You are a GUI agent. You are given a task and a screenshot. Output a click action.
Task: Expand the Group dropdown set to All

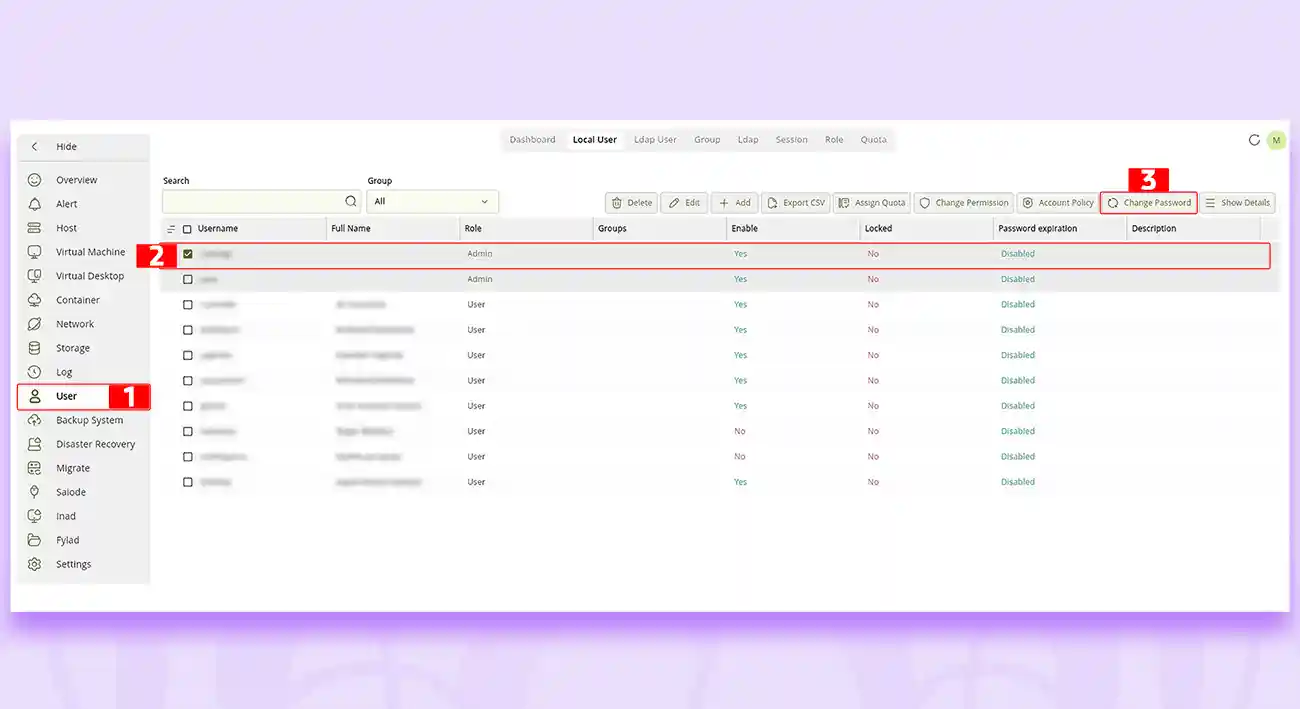pos(432,202)
